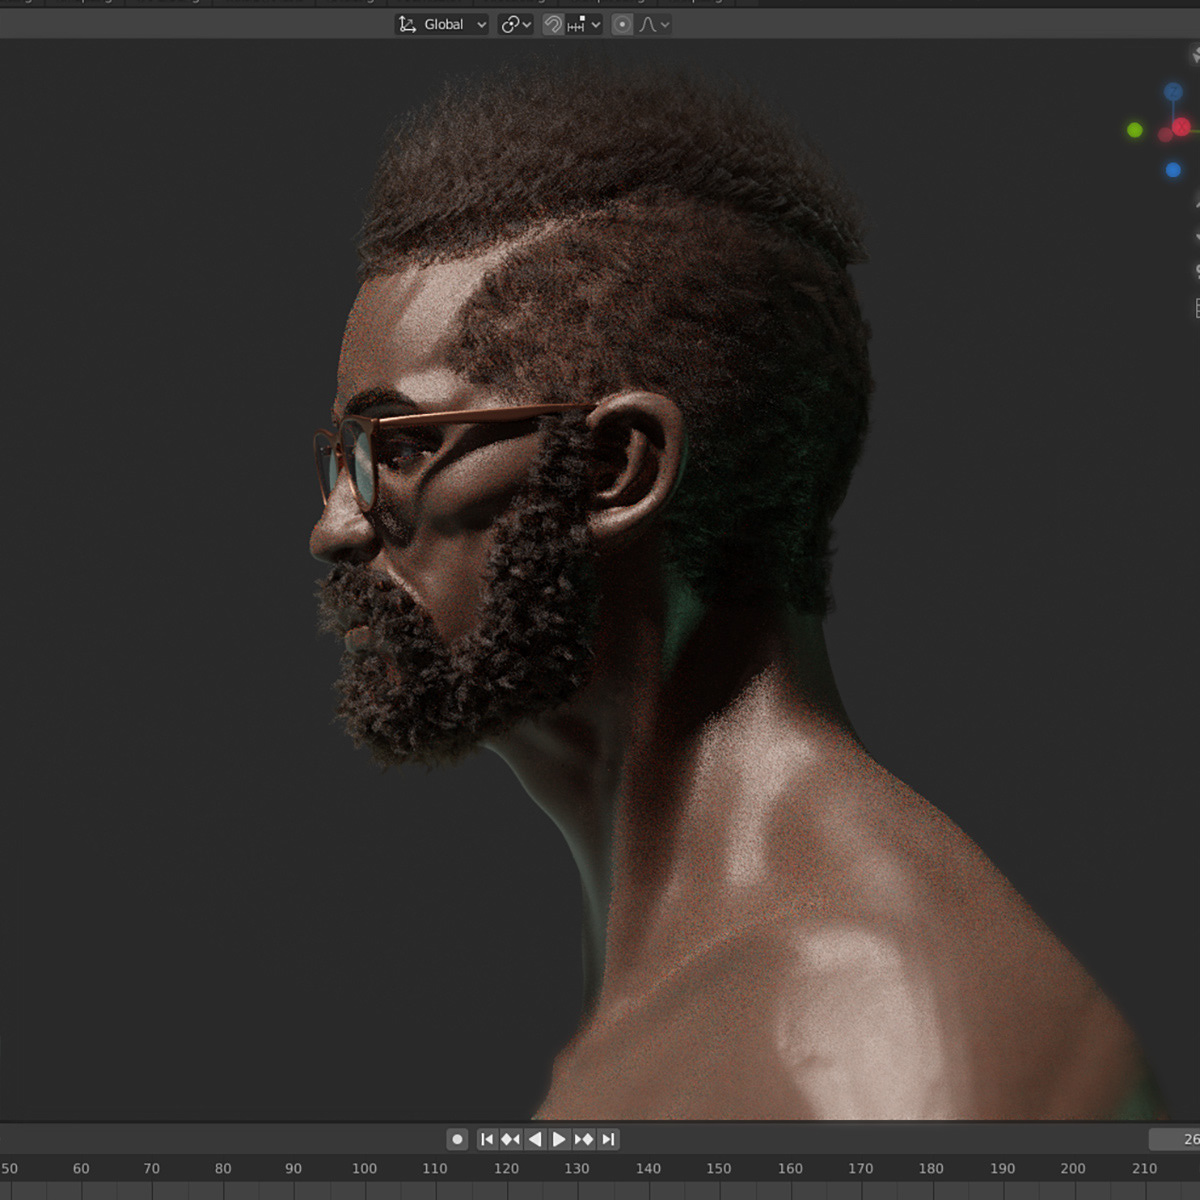Viewport: 1200px width, 1200px height.
Task: Click frame 130 on the timeline ruler
Action: [x=577, y=1168]
